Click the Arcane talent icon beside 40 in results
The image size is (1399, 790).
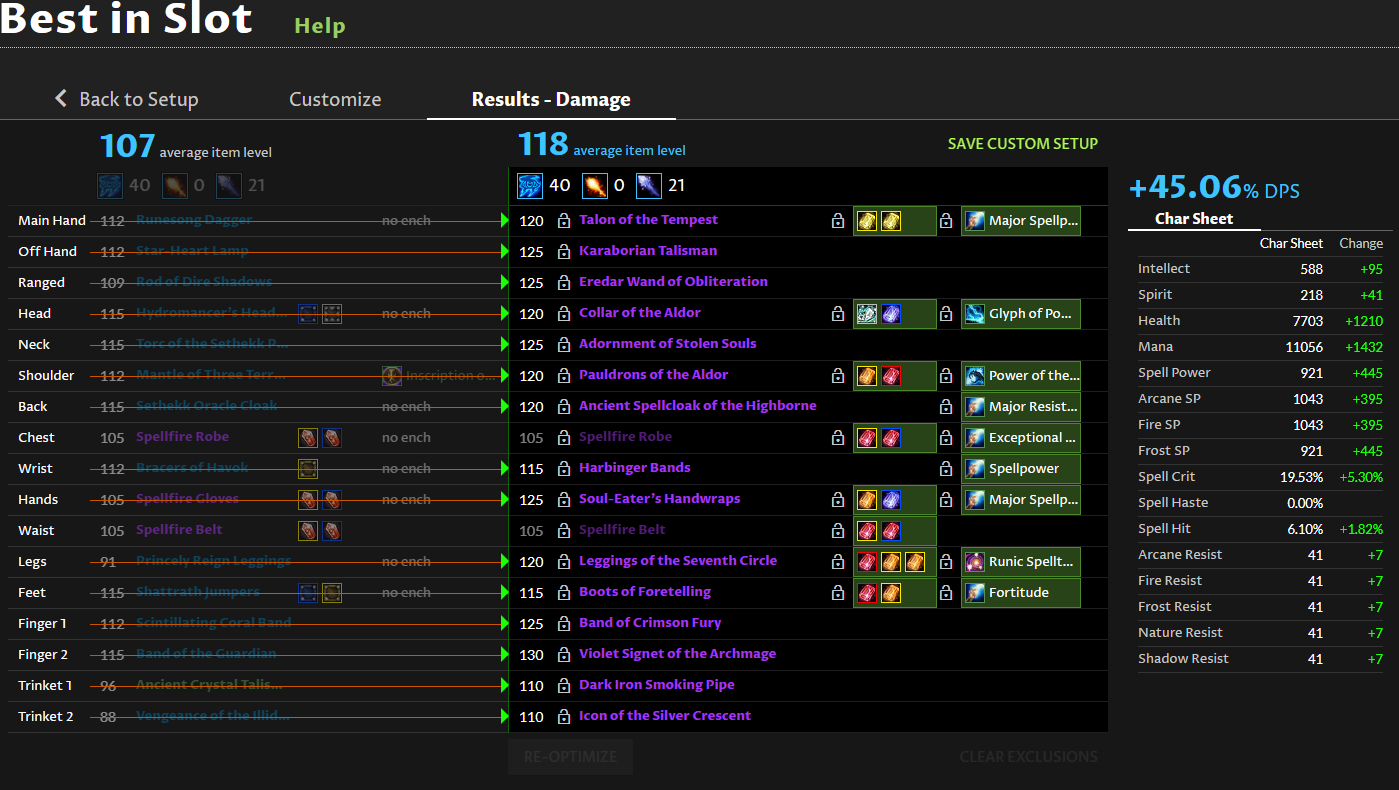tap(530, 186)
